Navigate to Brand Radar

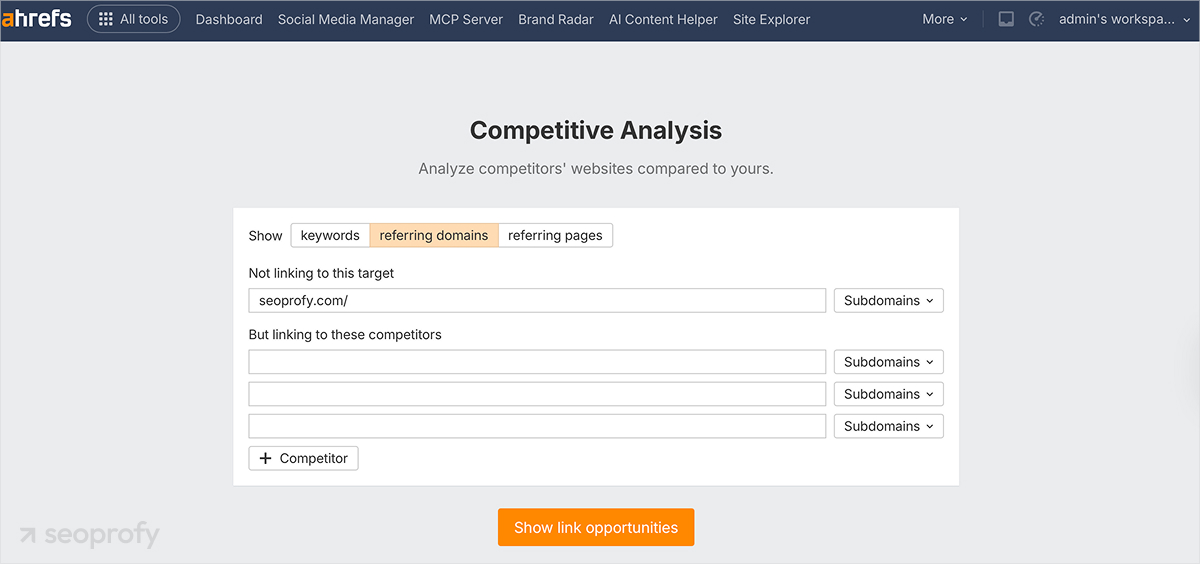click(x=556, y=19)
